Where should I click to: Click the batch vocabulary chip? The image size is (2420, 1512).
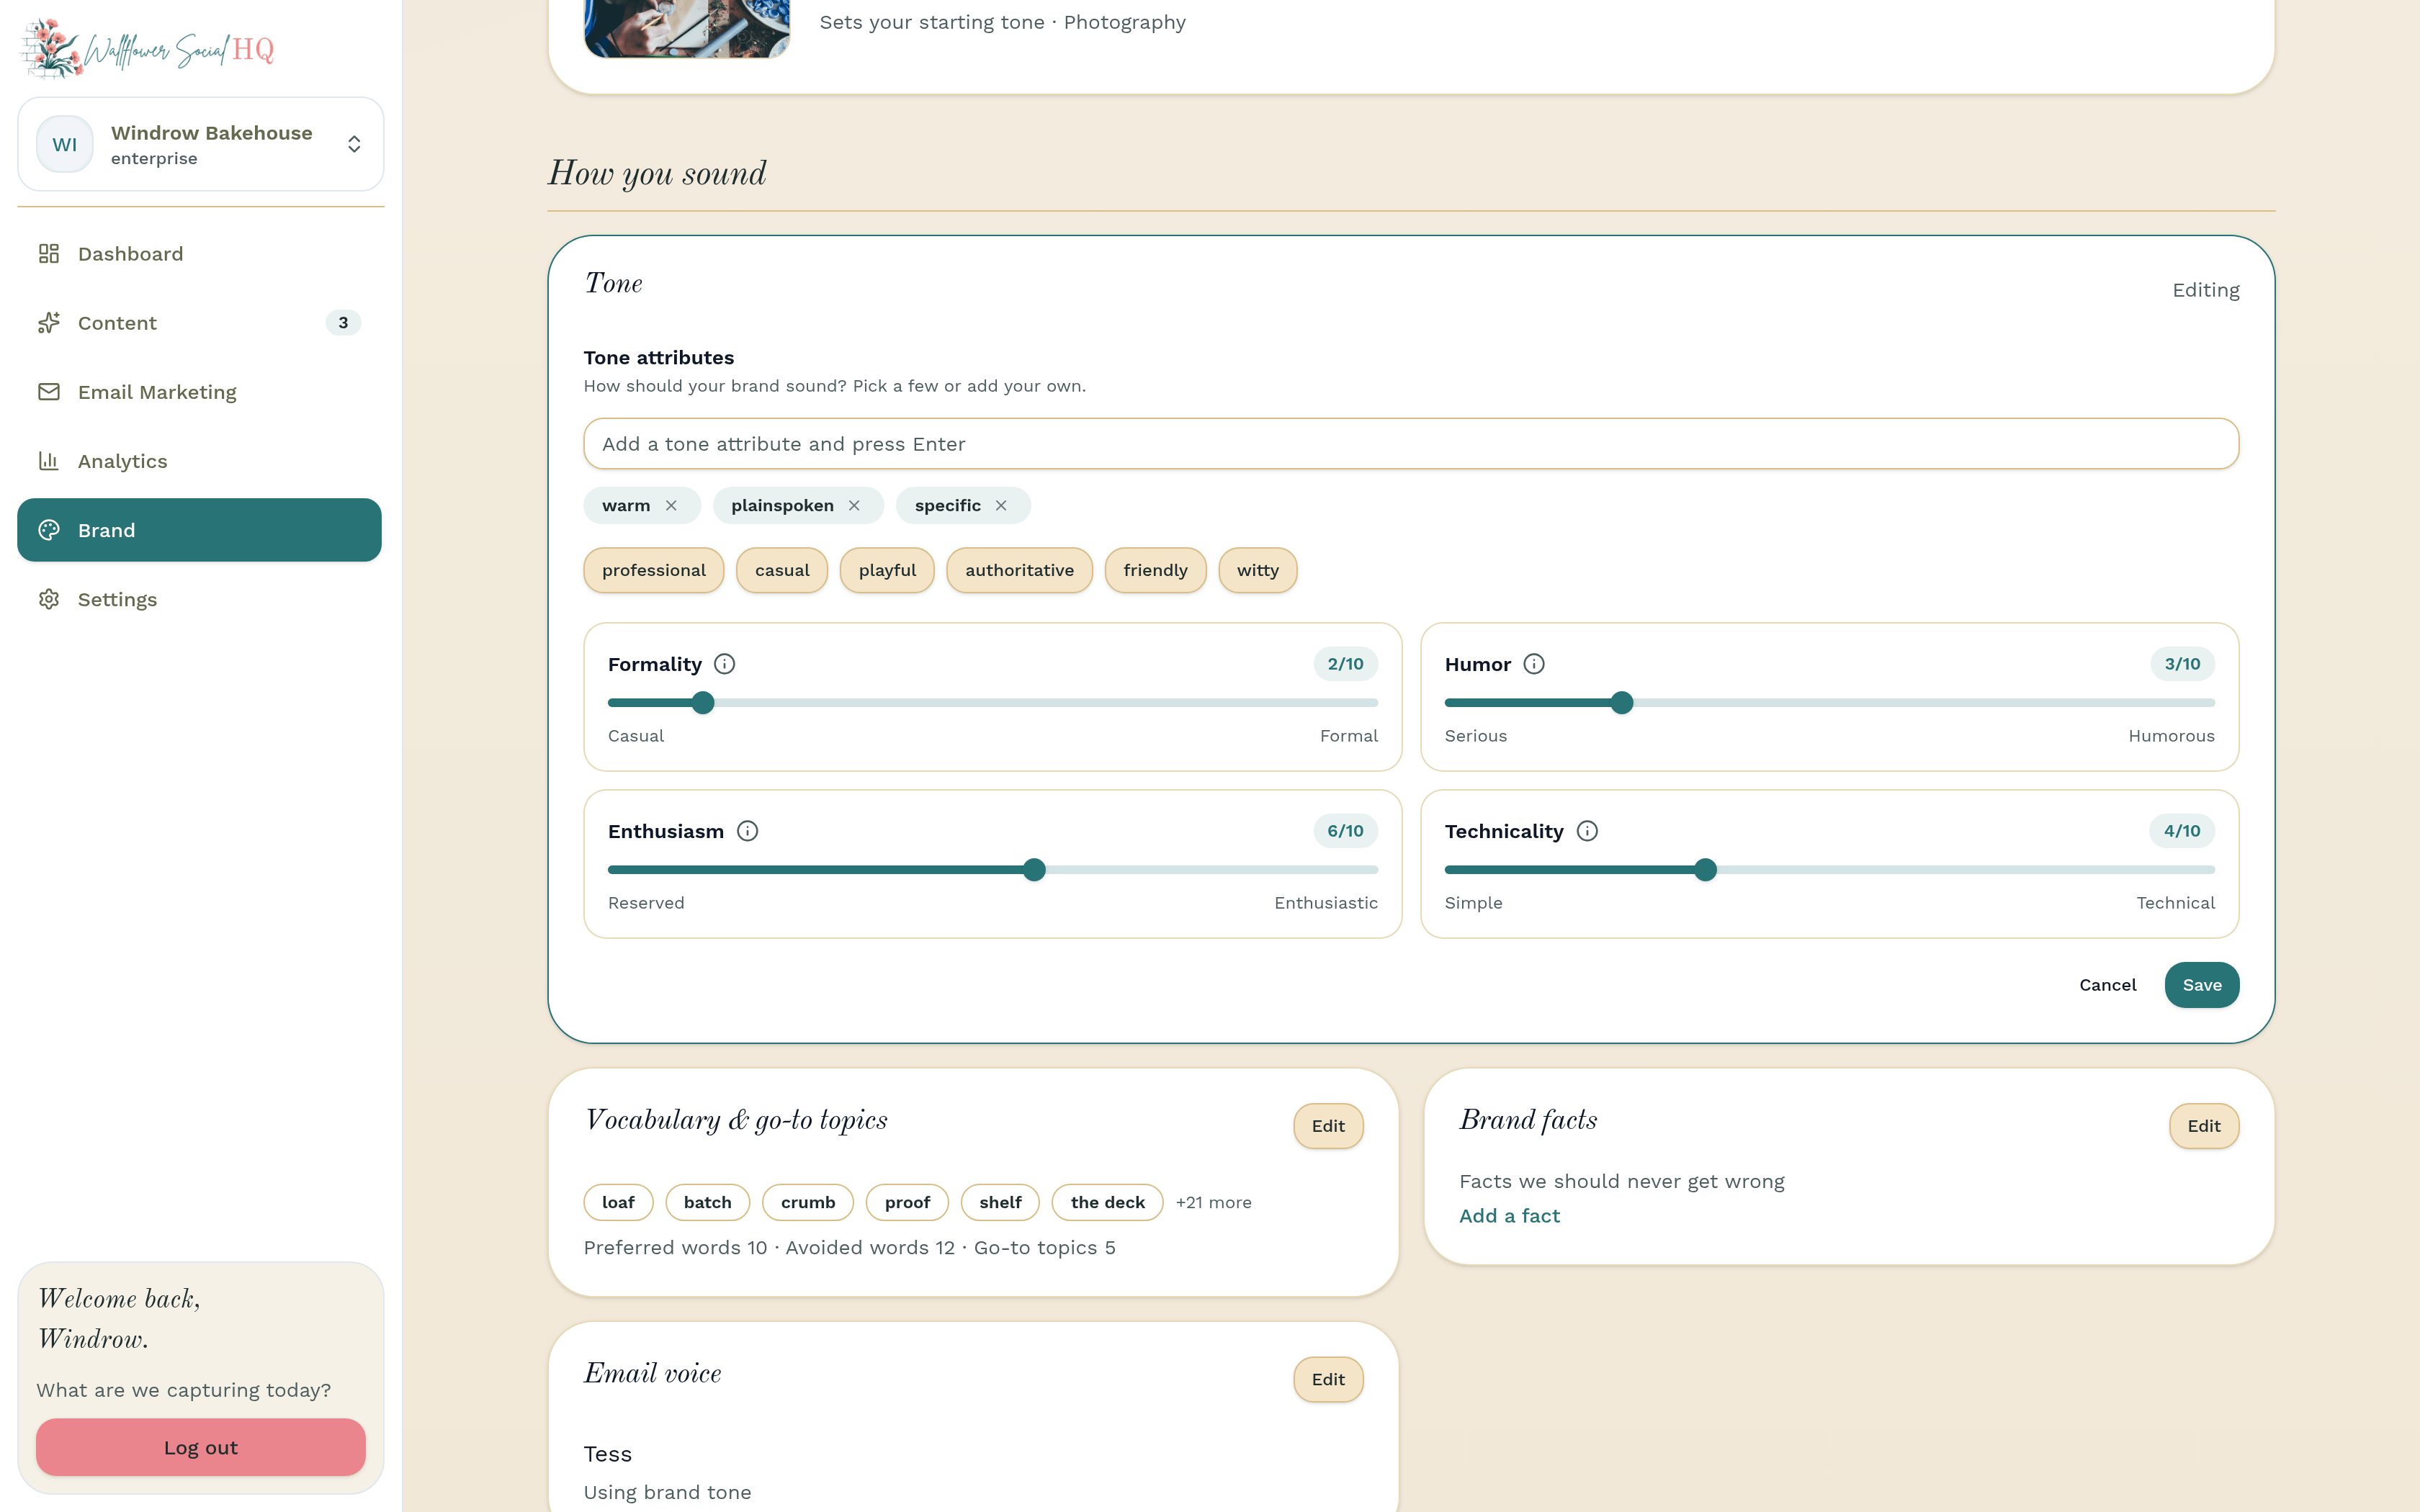(708, 1202)
